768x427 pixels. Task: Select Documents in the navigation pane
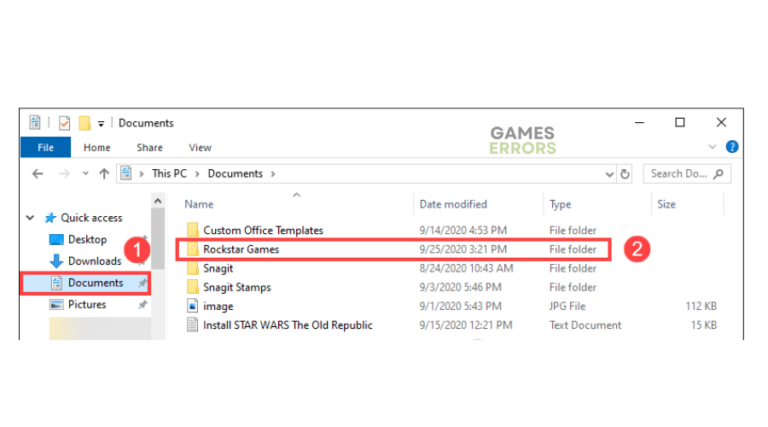coord(94,283)
